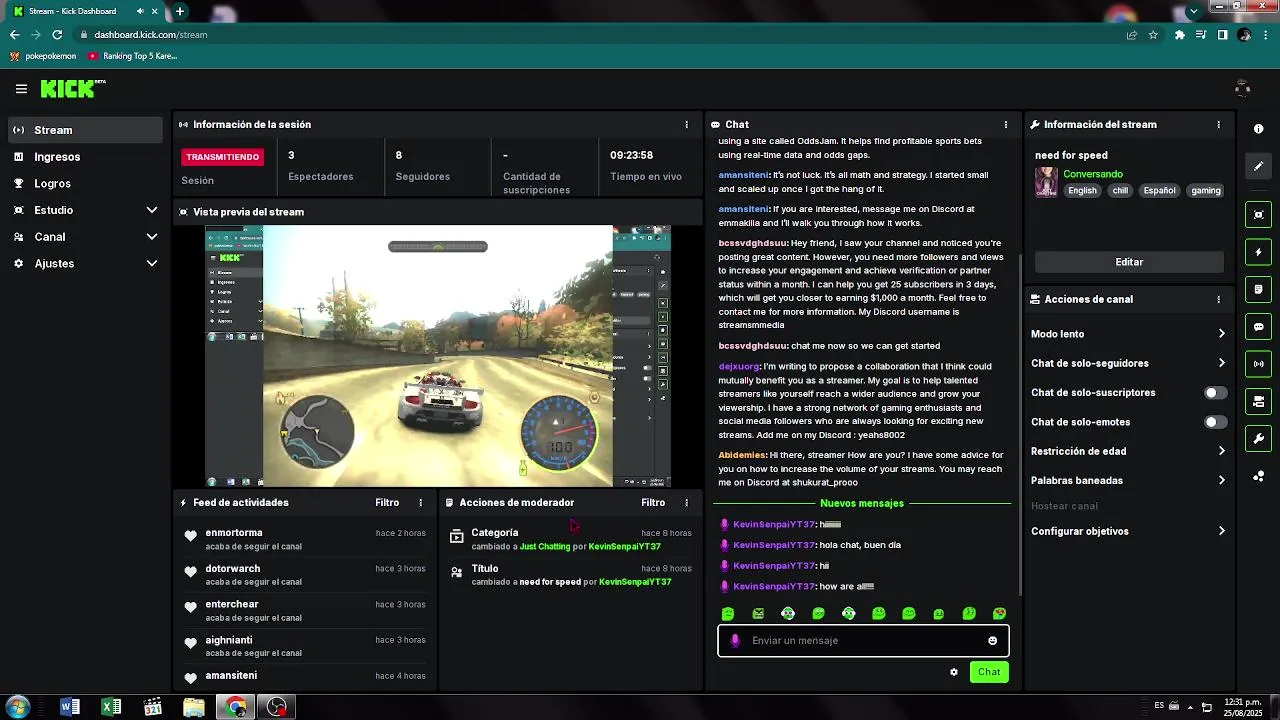This screenshot has width=1280, height=720.
Task: Click the three-dots cluster icon at rail bottom
Action: point(1258,476)
